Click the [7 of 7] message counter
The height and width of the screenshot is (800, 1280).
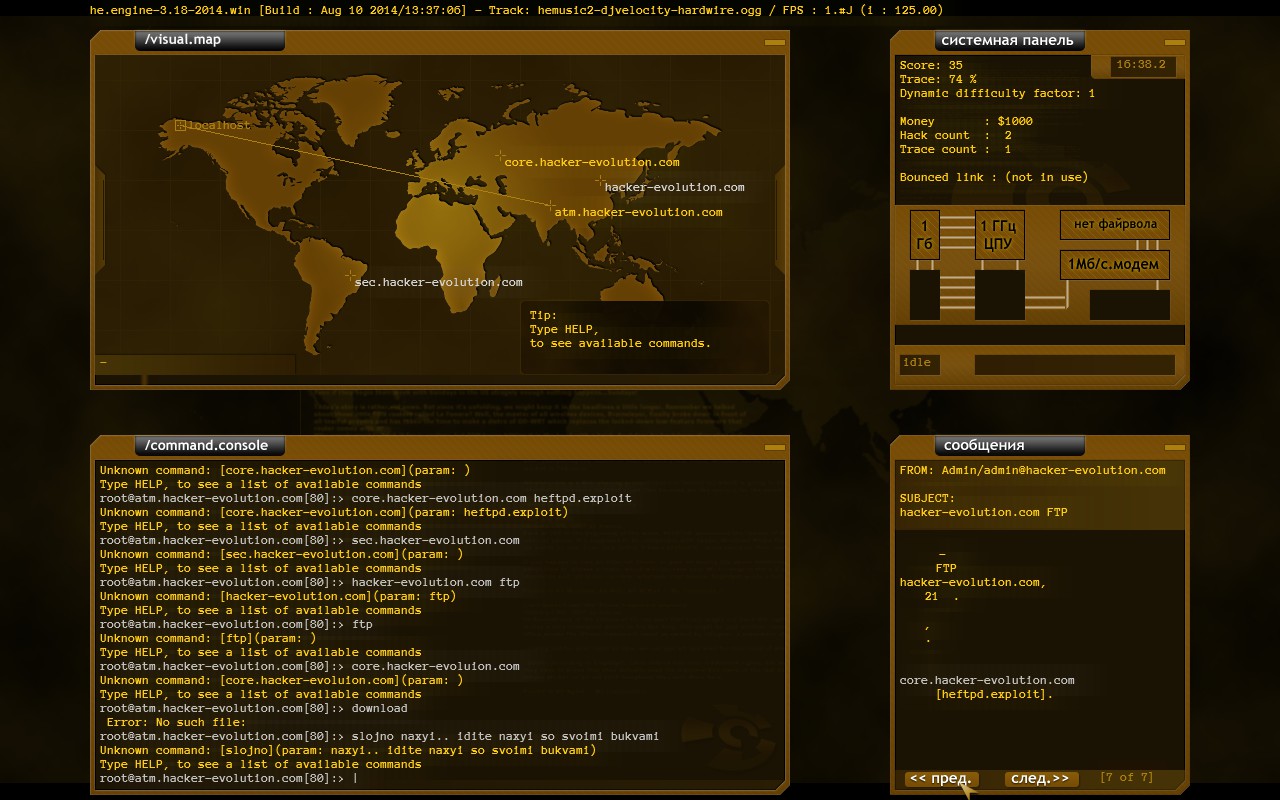tap(1126, 778)
